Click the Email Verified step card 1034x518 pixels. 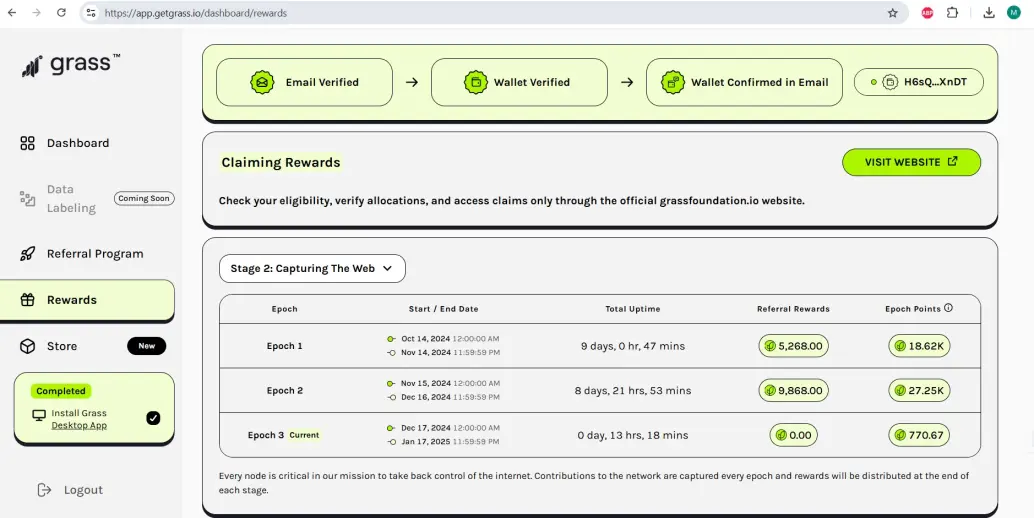(x=304, y=82)
